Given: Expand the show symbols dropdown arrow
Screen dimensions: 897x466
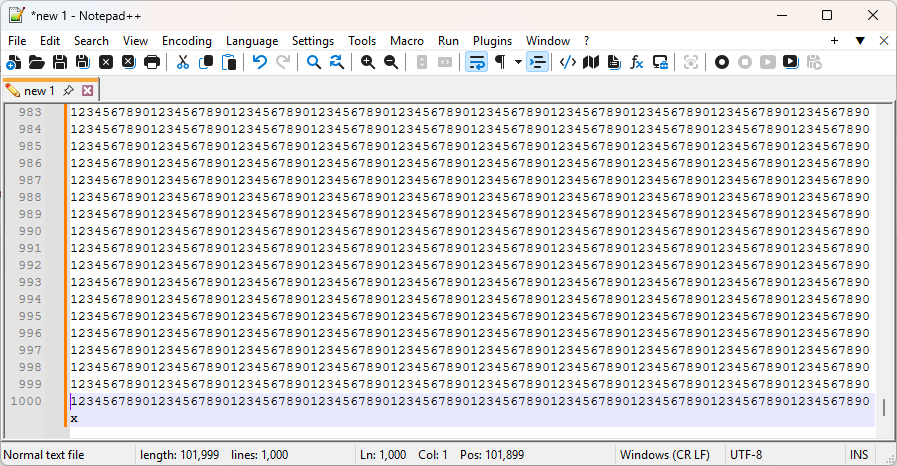Looking at the screenshot, I should [x=517, y=62].
